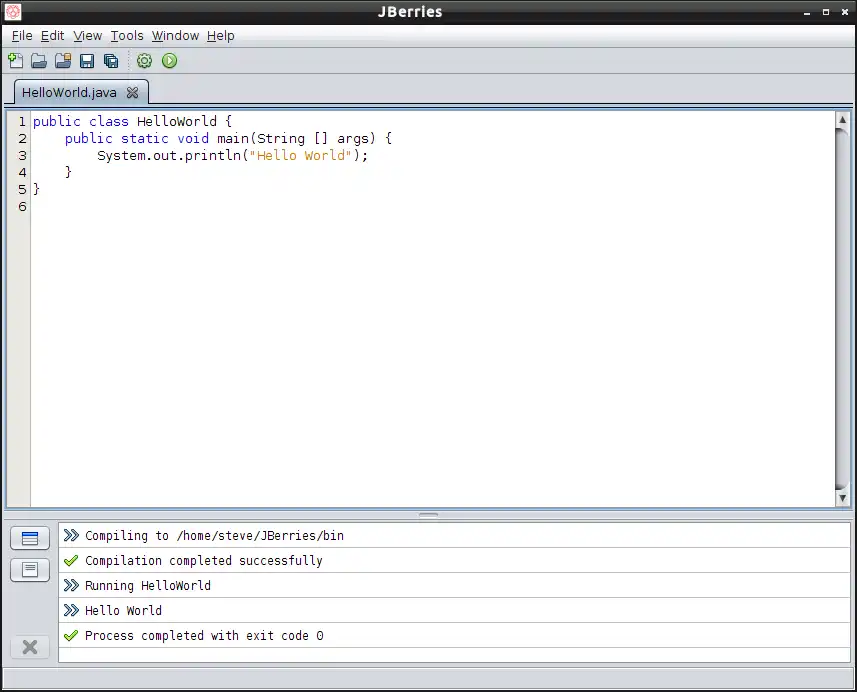Click the chevron icon beside 'Compiling to'
Image resolution: width=857 pixels, height=692 pixels.
click(71, 536)
